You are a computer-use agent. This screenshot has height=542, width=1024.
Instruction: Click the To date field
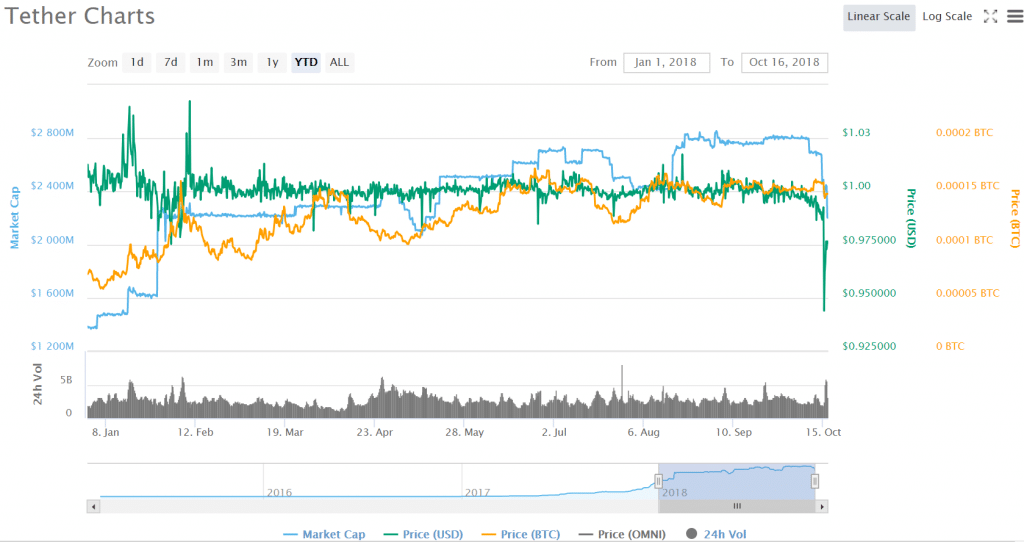coord(784,62)
